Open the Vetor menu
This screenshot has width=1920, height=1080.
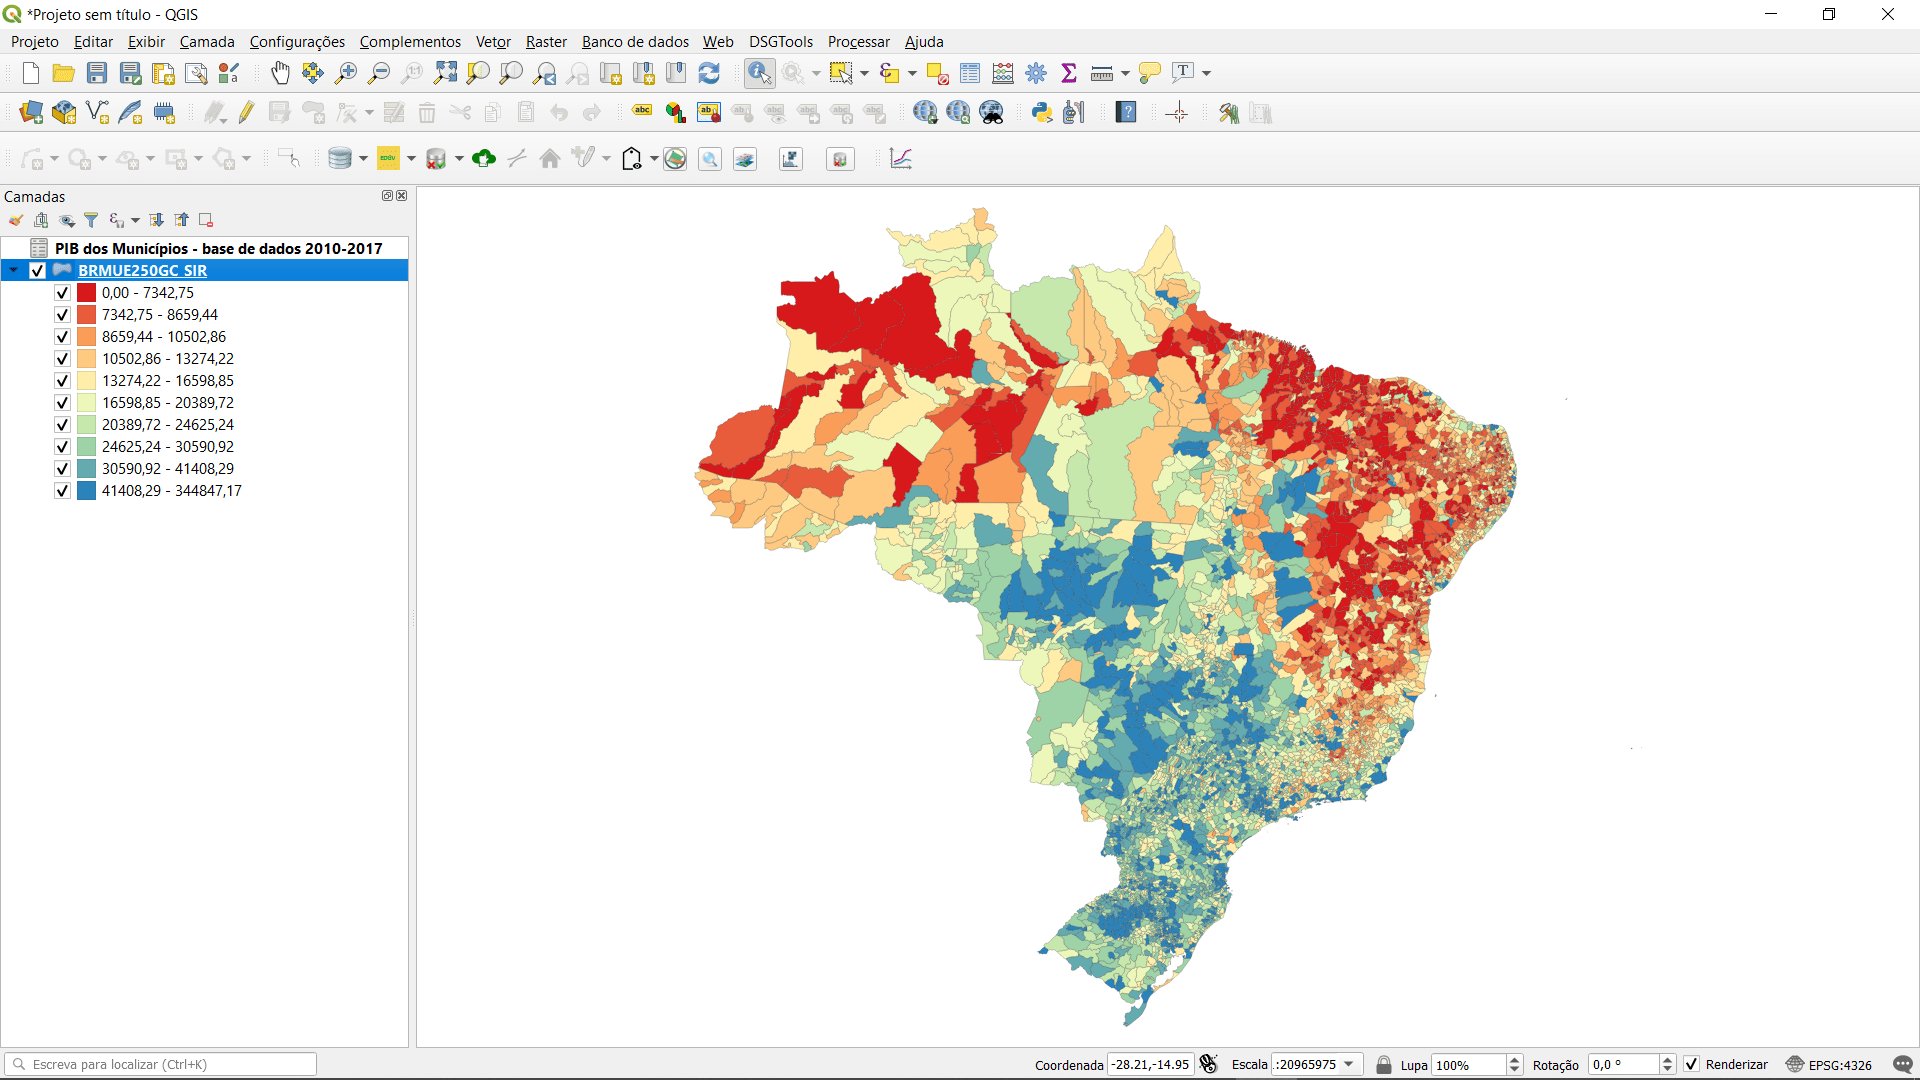click(493, 42)
